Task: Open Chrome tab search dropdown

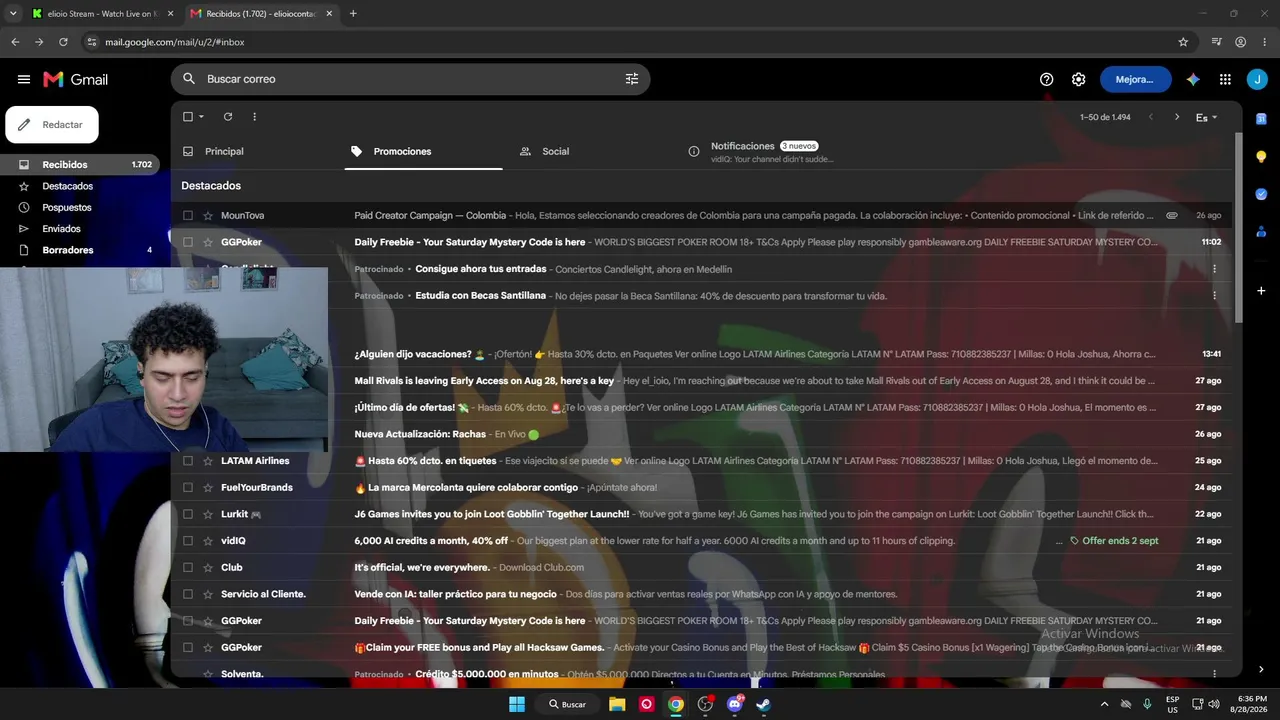Action: [x=13, y=14]
